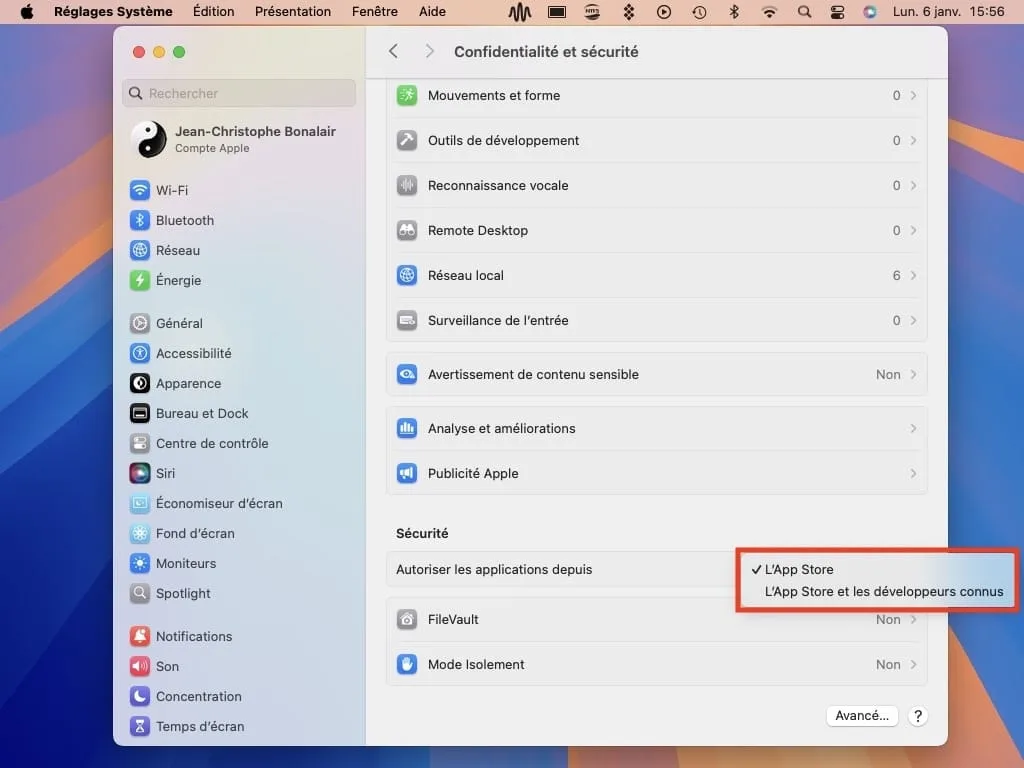
Task: Click the Rechercher search field
Action: tap(239, 93)
